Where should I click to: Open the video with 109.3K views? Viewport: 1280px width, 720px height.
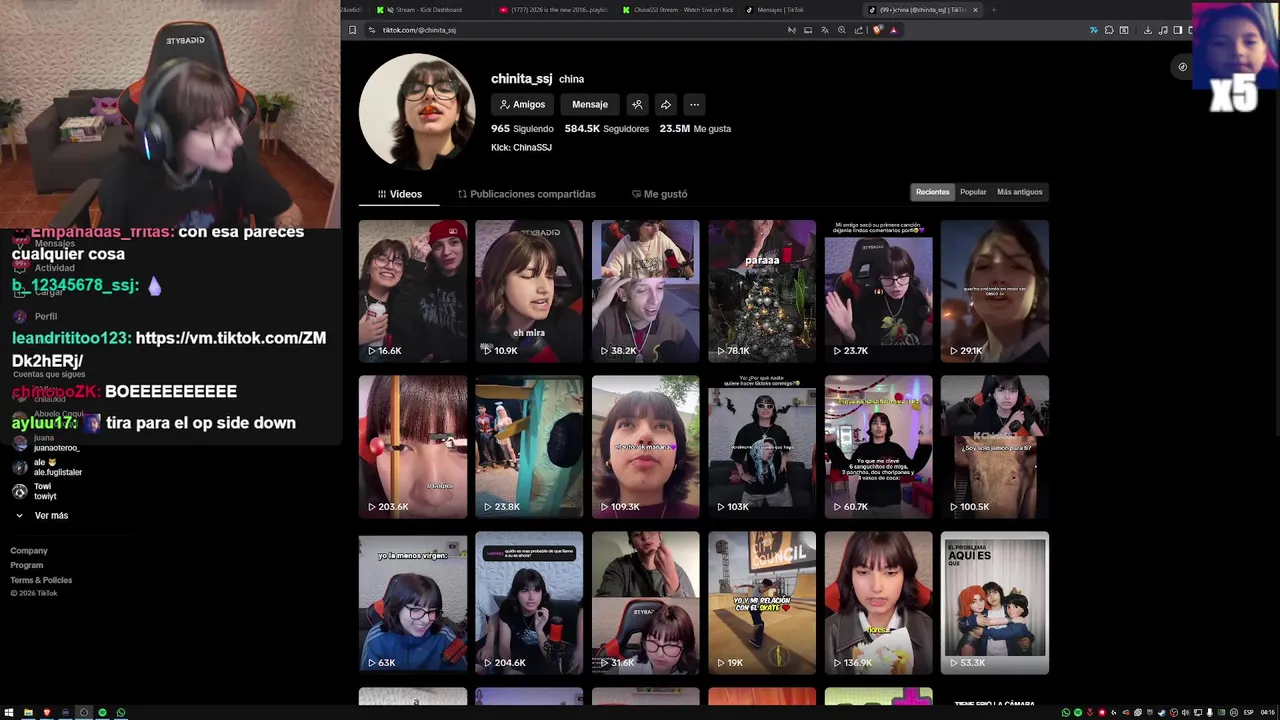click(645, 447)
